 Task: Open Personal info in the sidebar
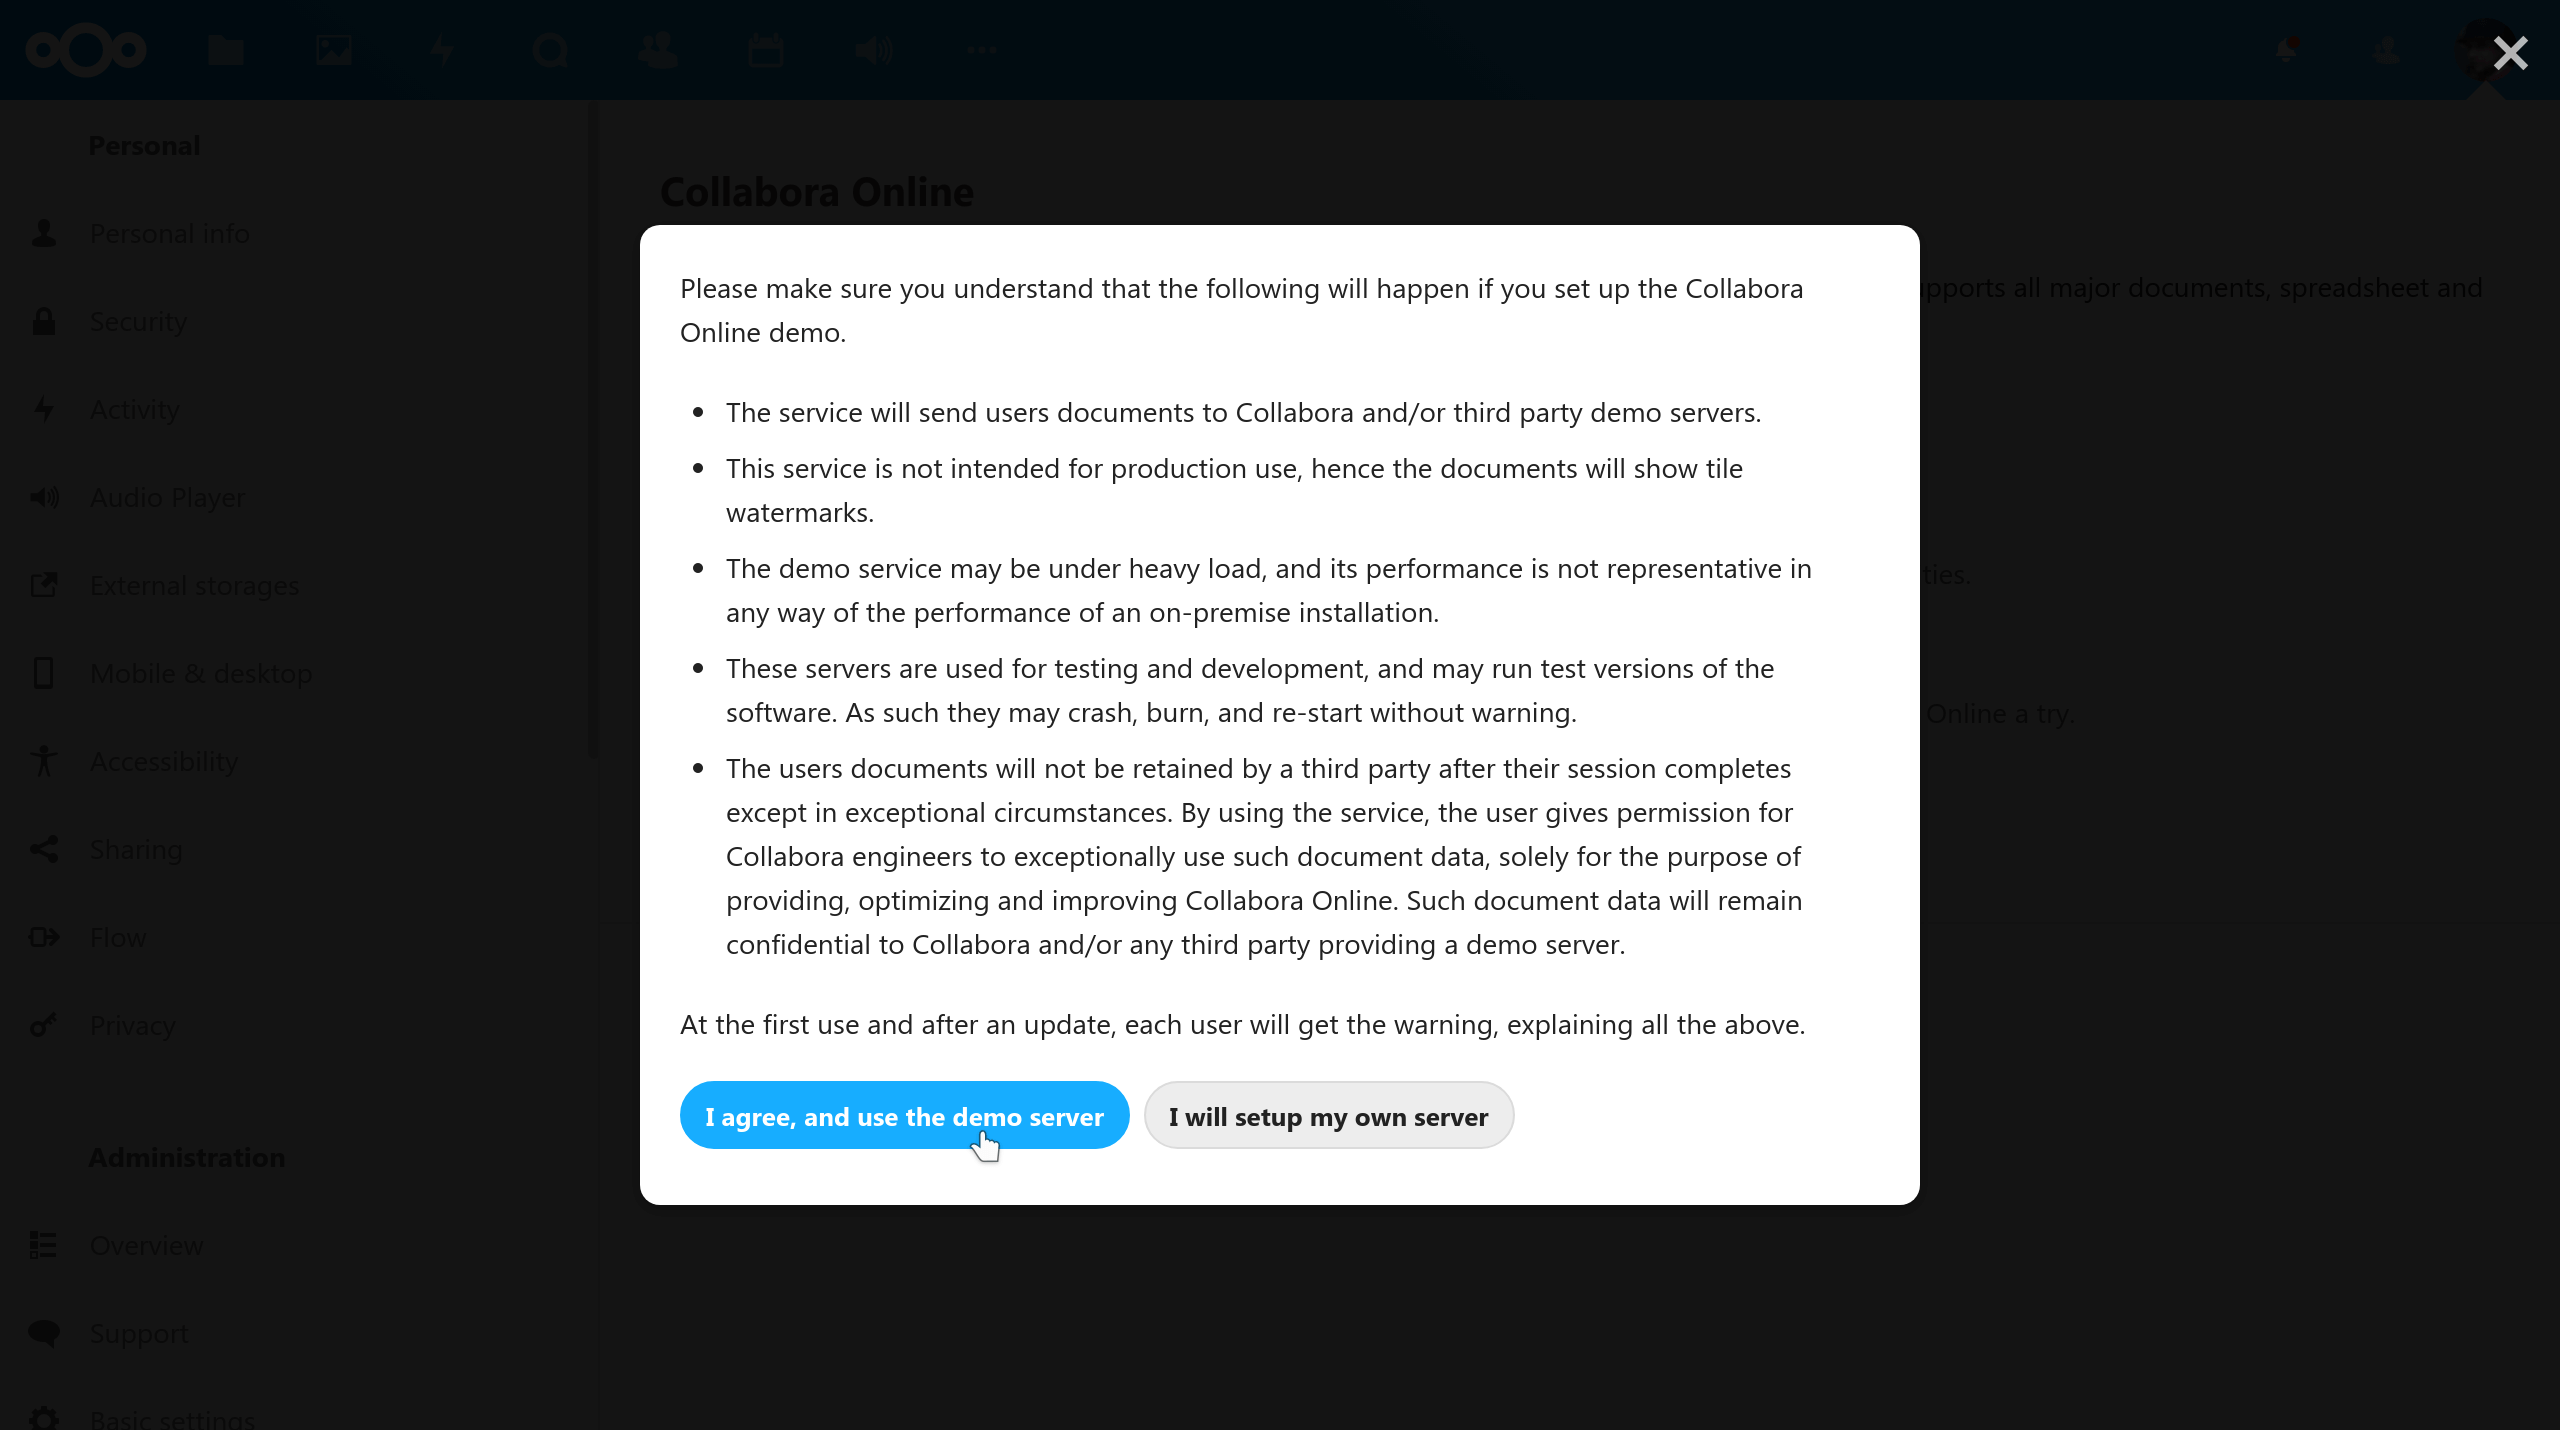170,234
